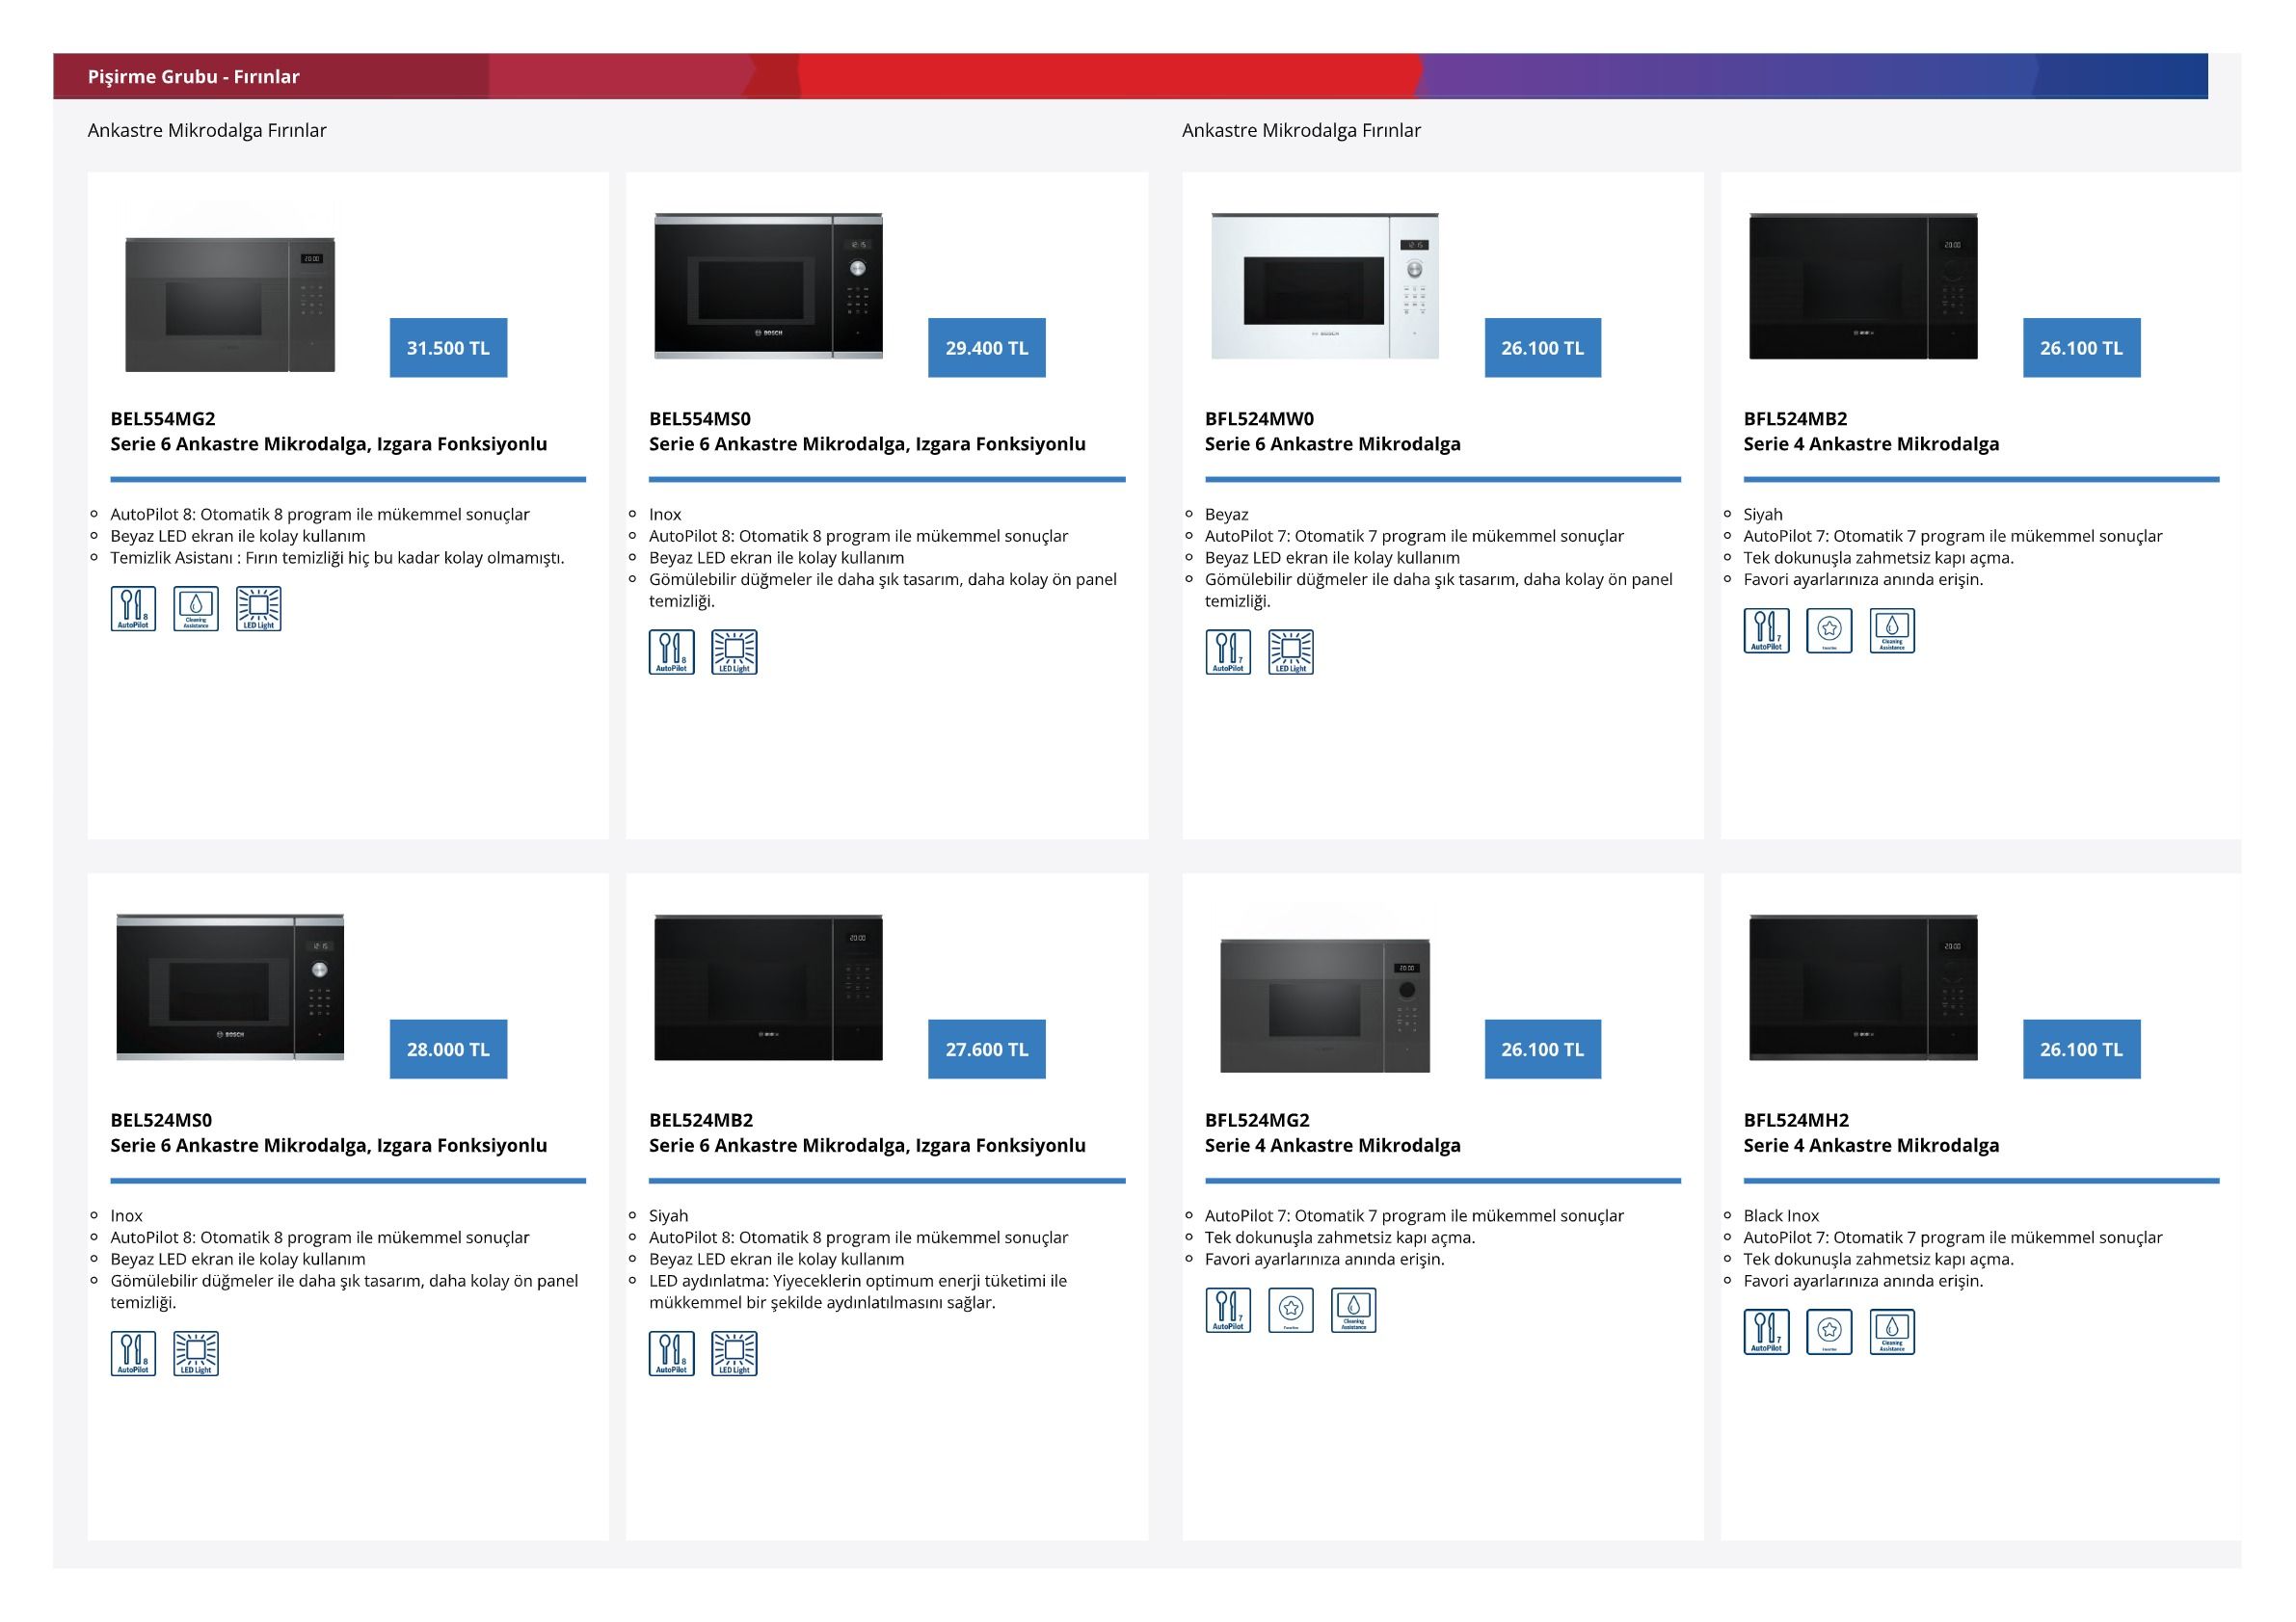
Task: Click the LED Light icon under BEL554MG2
Action: tap(259, 609)
